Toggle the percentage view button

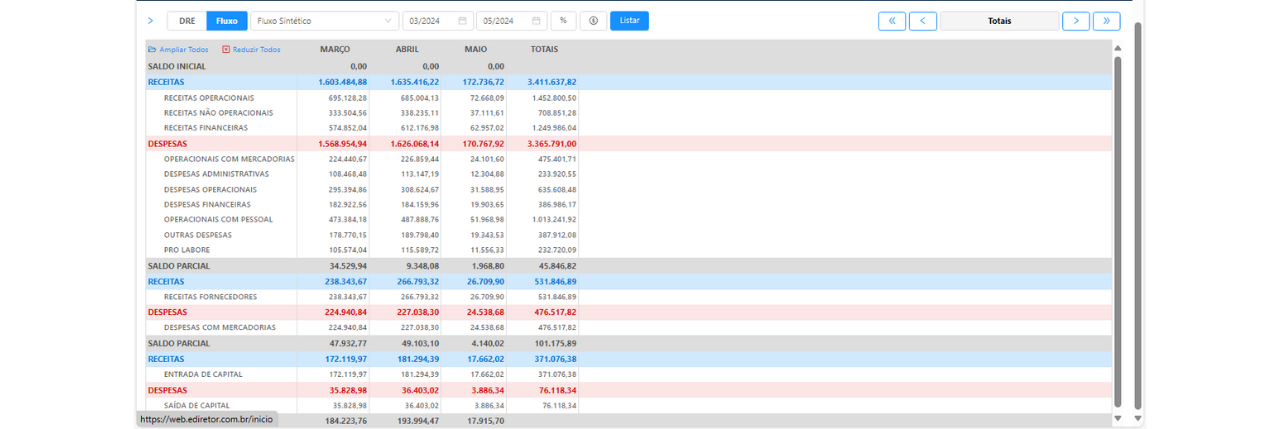coord(563,20)
